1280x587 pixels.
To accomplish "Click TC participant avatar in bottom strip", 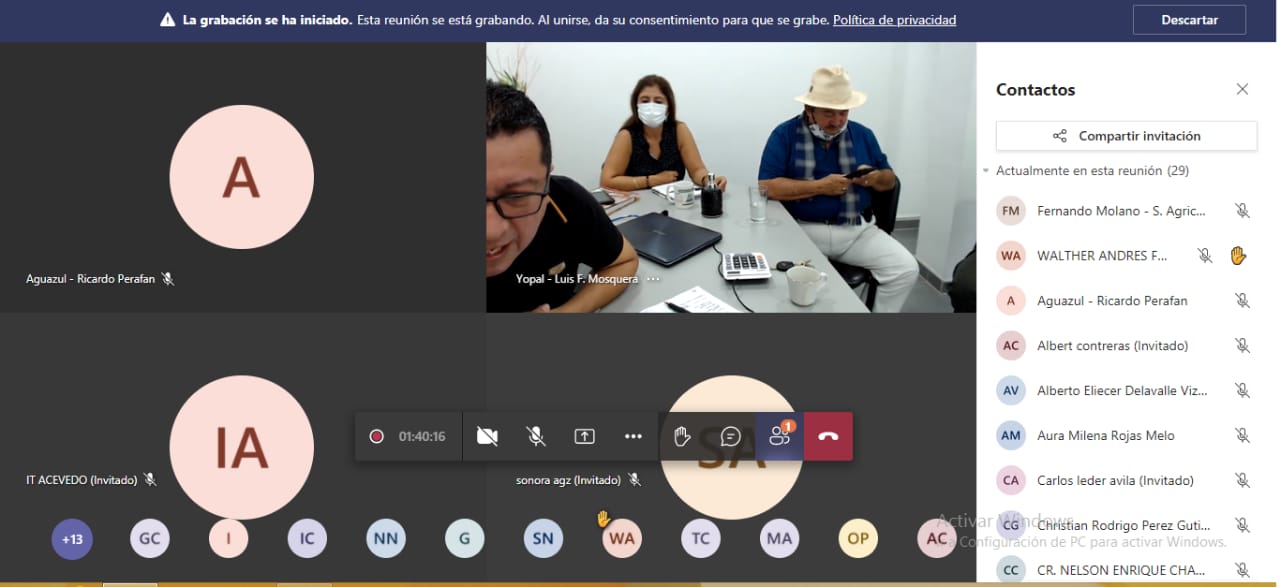I will (x=700, y=538).
